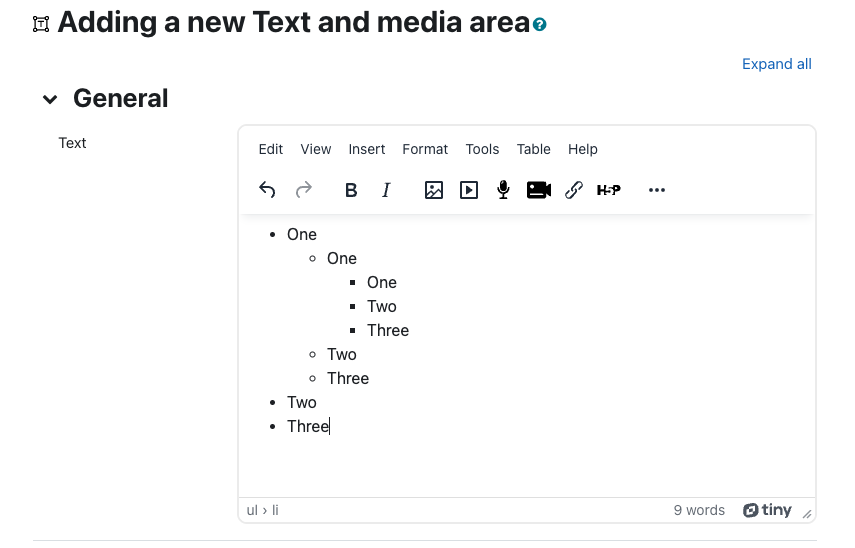Insert a link

pos(574,190)
